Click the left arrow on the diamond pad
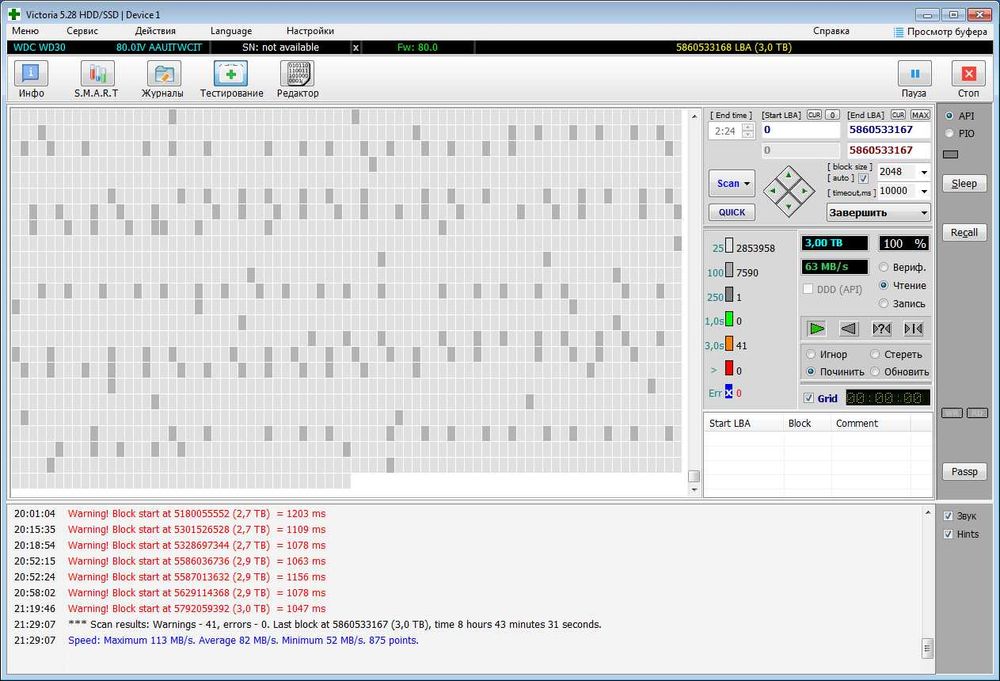 [x=773, y=191]
